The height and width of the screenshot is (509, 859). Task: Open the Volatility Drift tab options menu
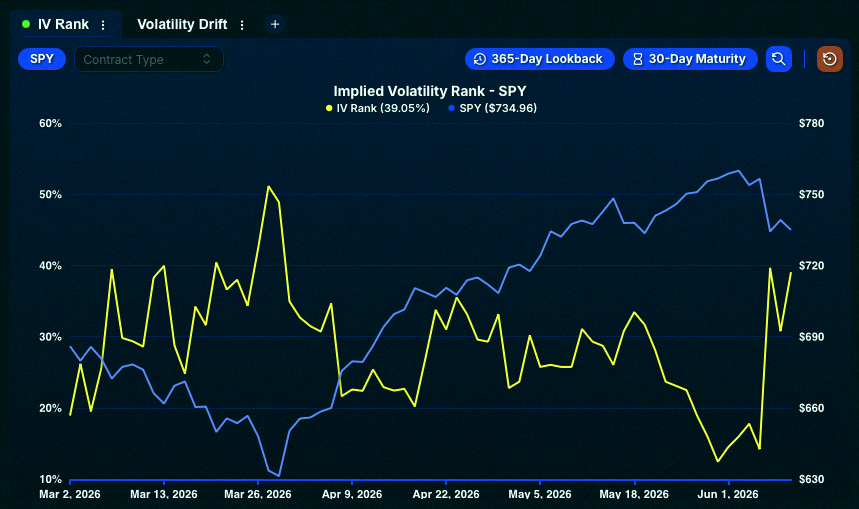coord(242,25)
